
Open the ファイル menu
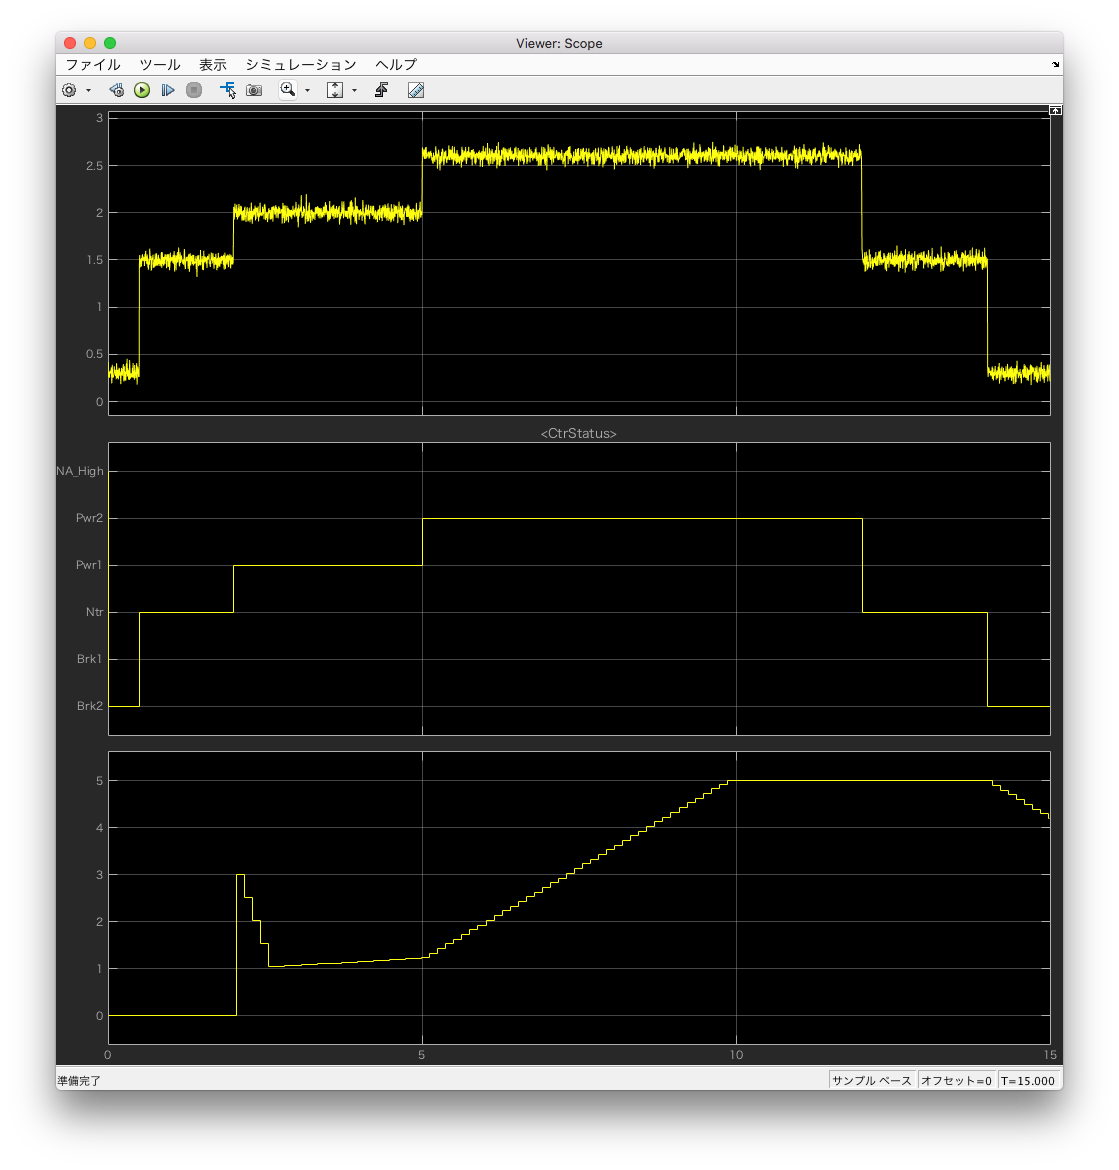93,65
